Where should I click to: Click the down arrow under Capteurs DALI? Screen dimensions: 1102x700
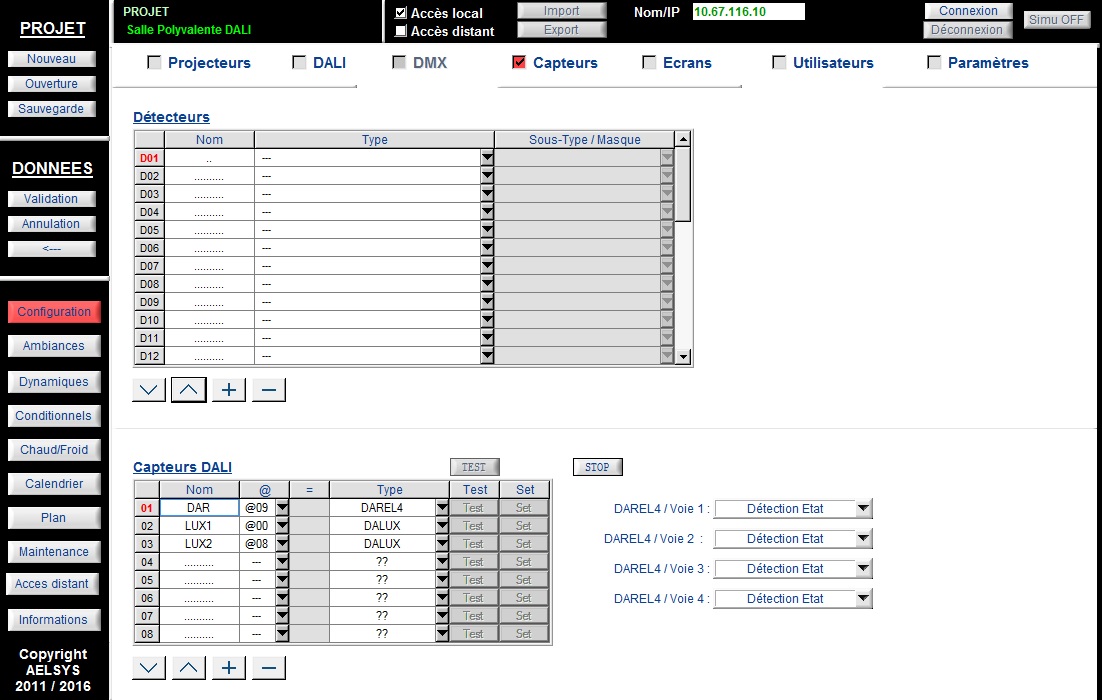tap(149, 667)
